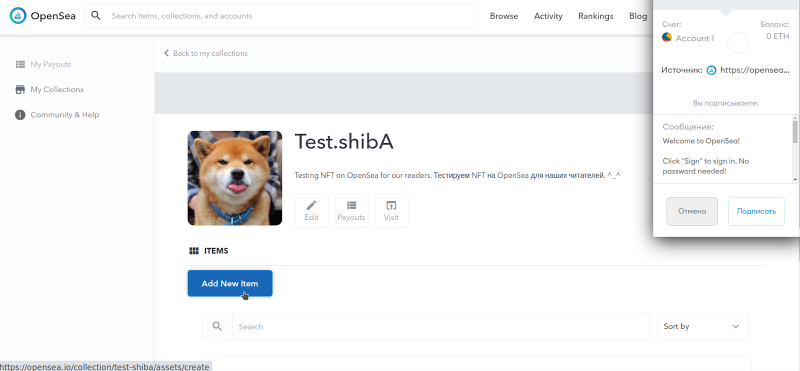Open the Activity menu item
800x371 pixels.
click(548, 16)
